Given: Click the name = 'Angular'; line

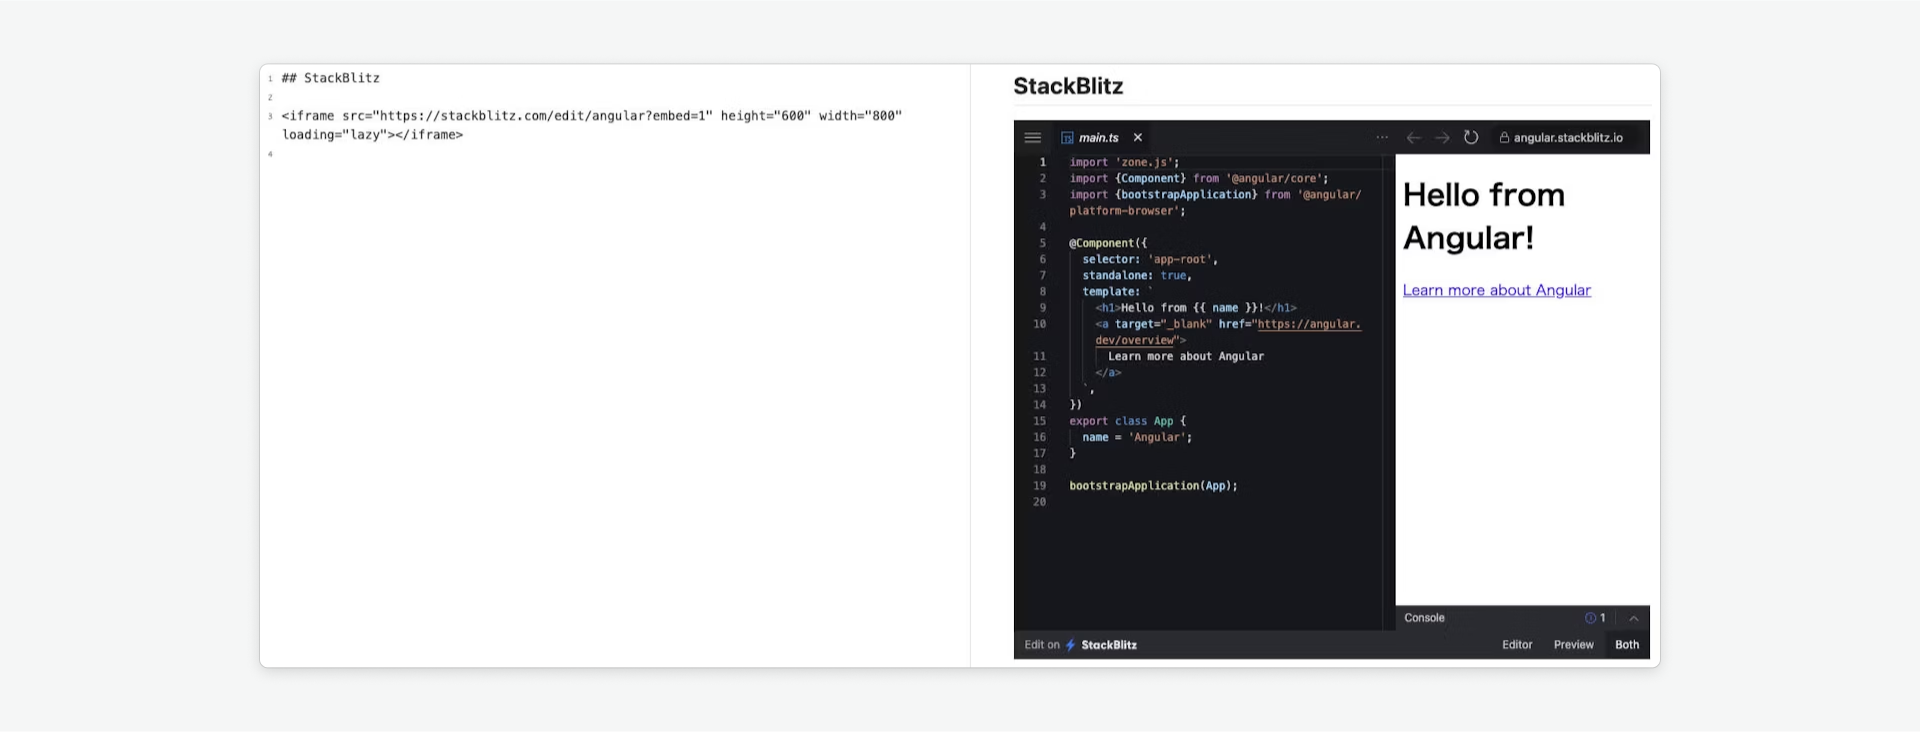Looking at the screenshot, I should point(1137,437).
